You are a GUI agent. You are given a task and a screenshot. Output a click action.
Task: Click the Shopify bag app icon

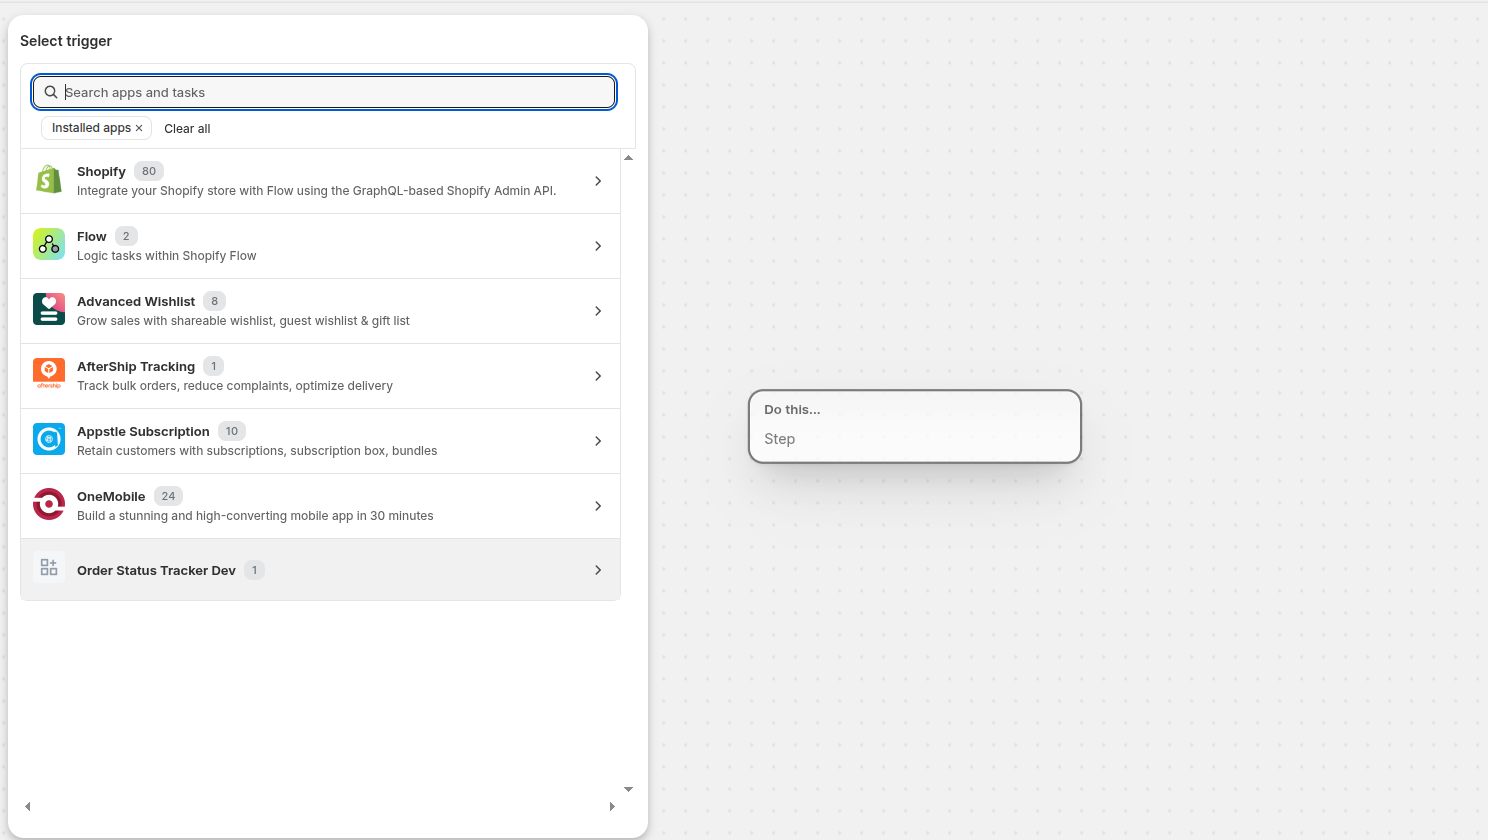(49, 179)
